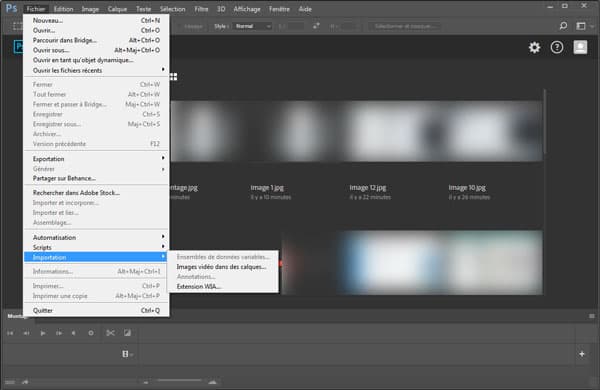Screen dimensions: 600x390
Task: Choose Ouvrir sous menu entry
Action: pyautogui.click(x=96, y=50)
